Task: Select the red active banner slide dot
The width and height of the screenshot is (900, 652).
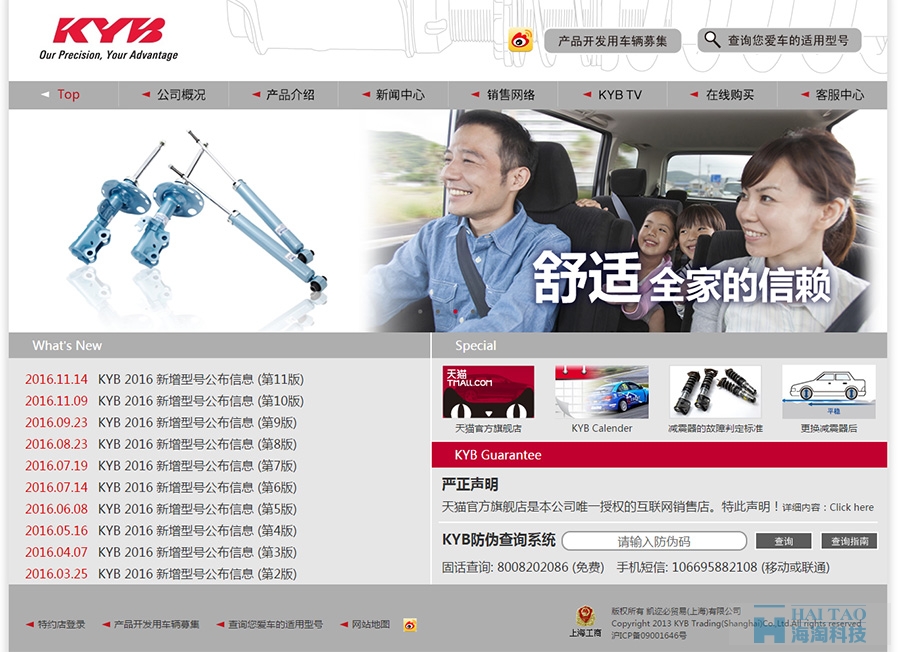Action: click(455, 311)
